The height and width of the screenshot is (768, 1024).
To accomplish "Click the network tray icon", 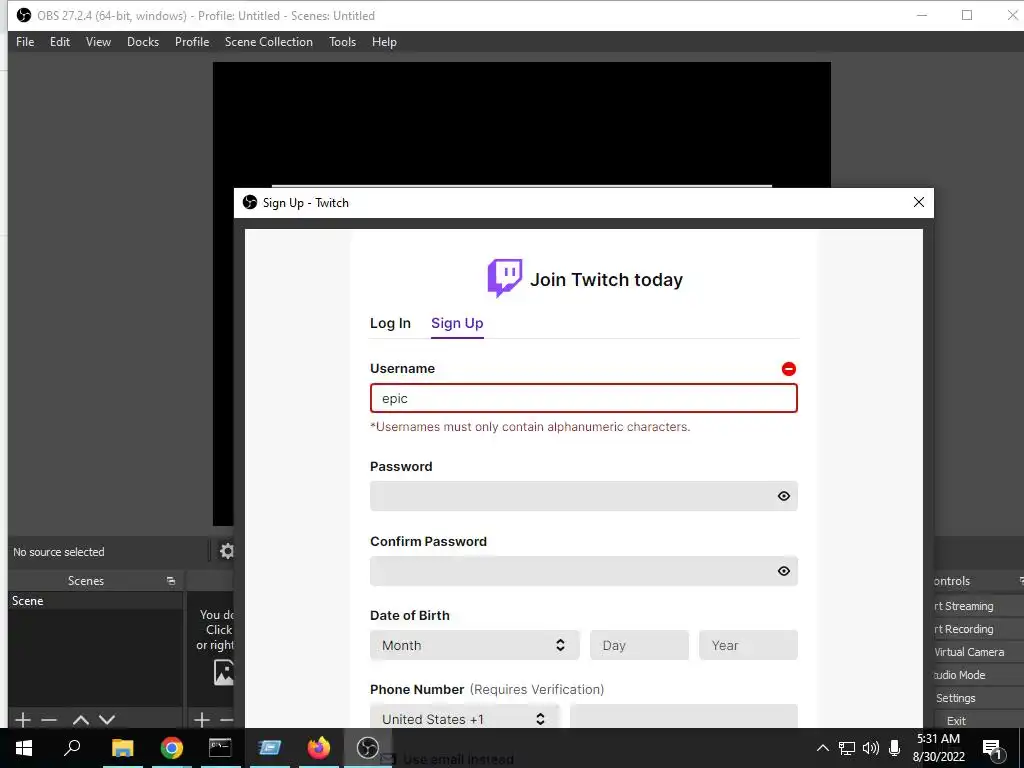I will click(847, 748).
